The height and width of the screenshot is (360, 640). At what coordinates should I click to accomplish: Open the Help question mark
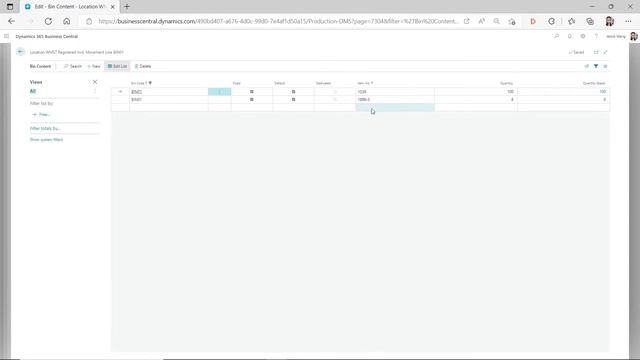click(596, 36)
